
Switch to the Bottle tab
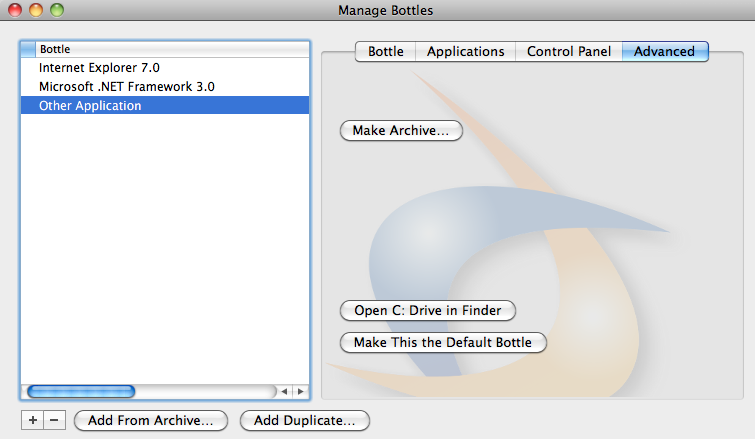click(x=386, y=52)
